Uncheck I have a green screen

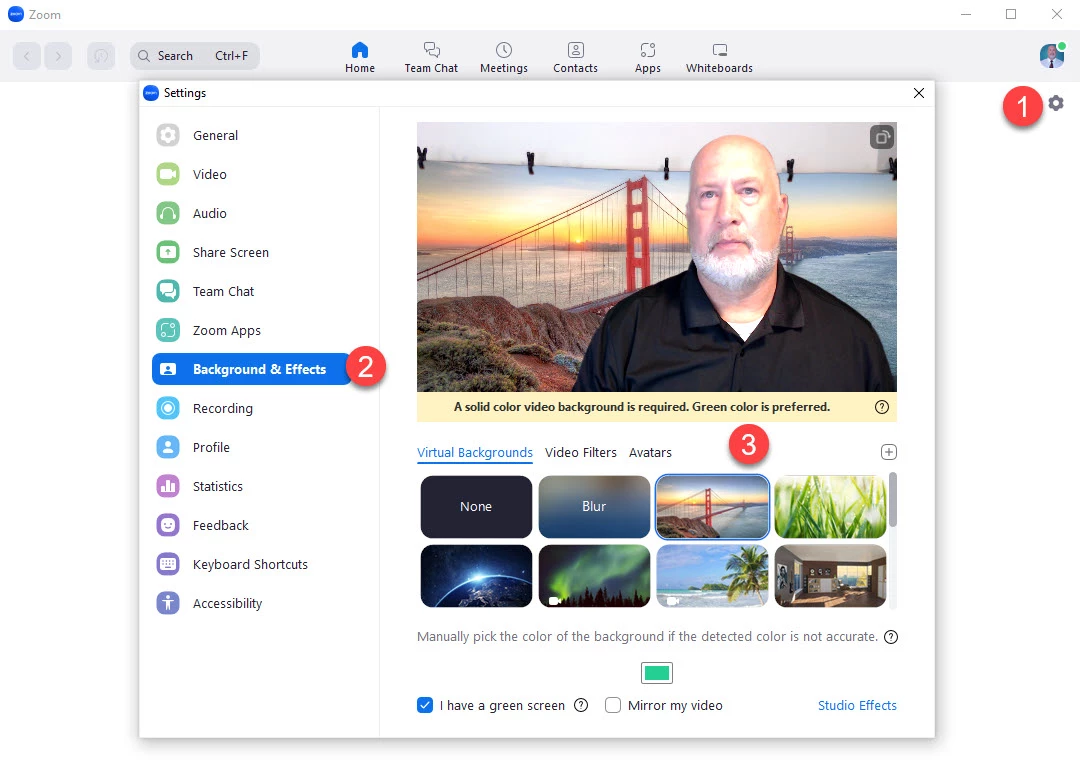coord(425,705)
